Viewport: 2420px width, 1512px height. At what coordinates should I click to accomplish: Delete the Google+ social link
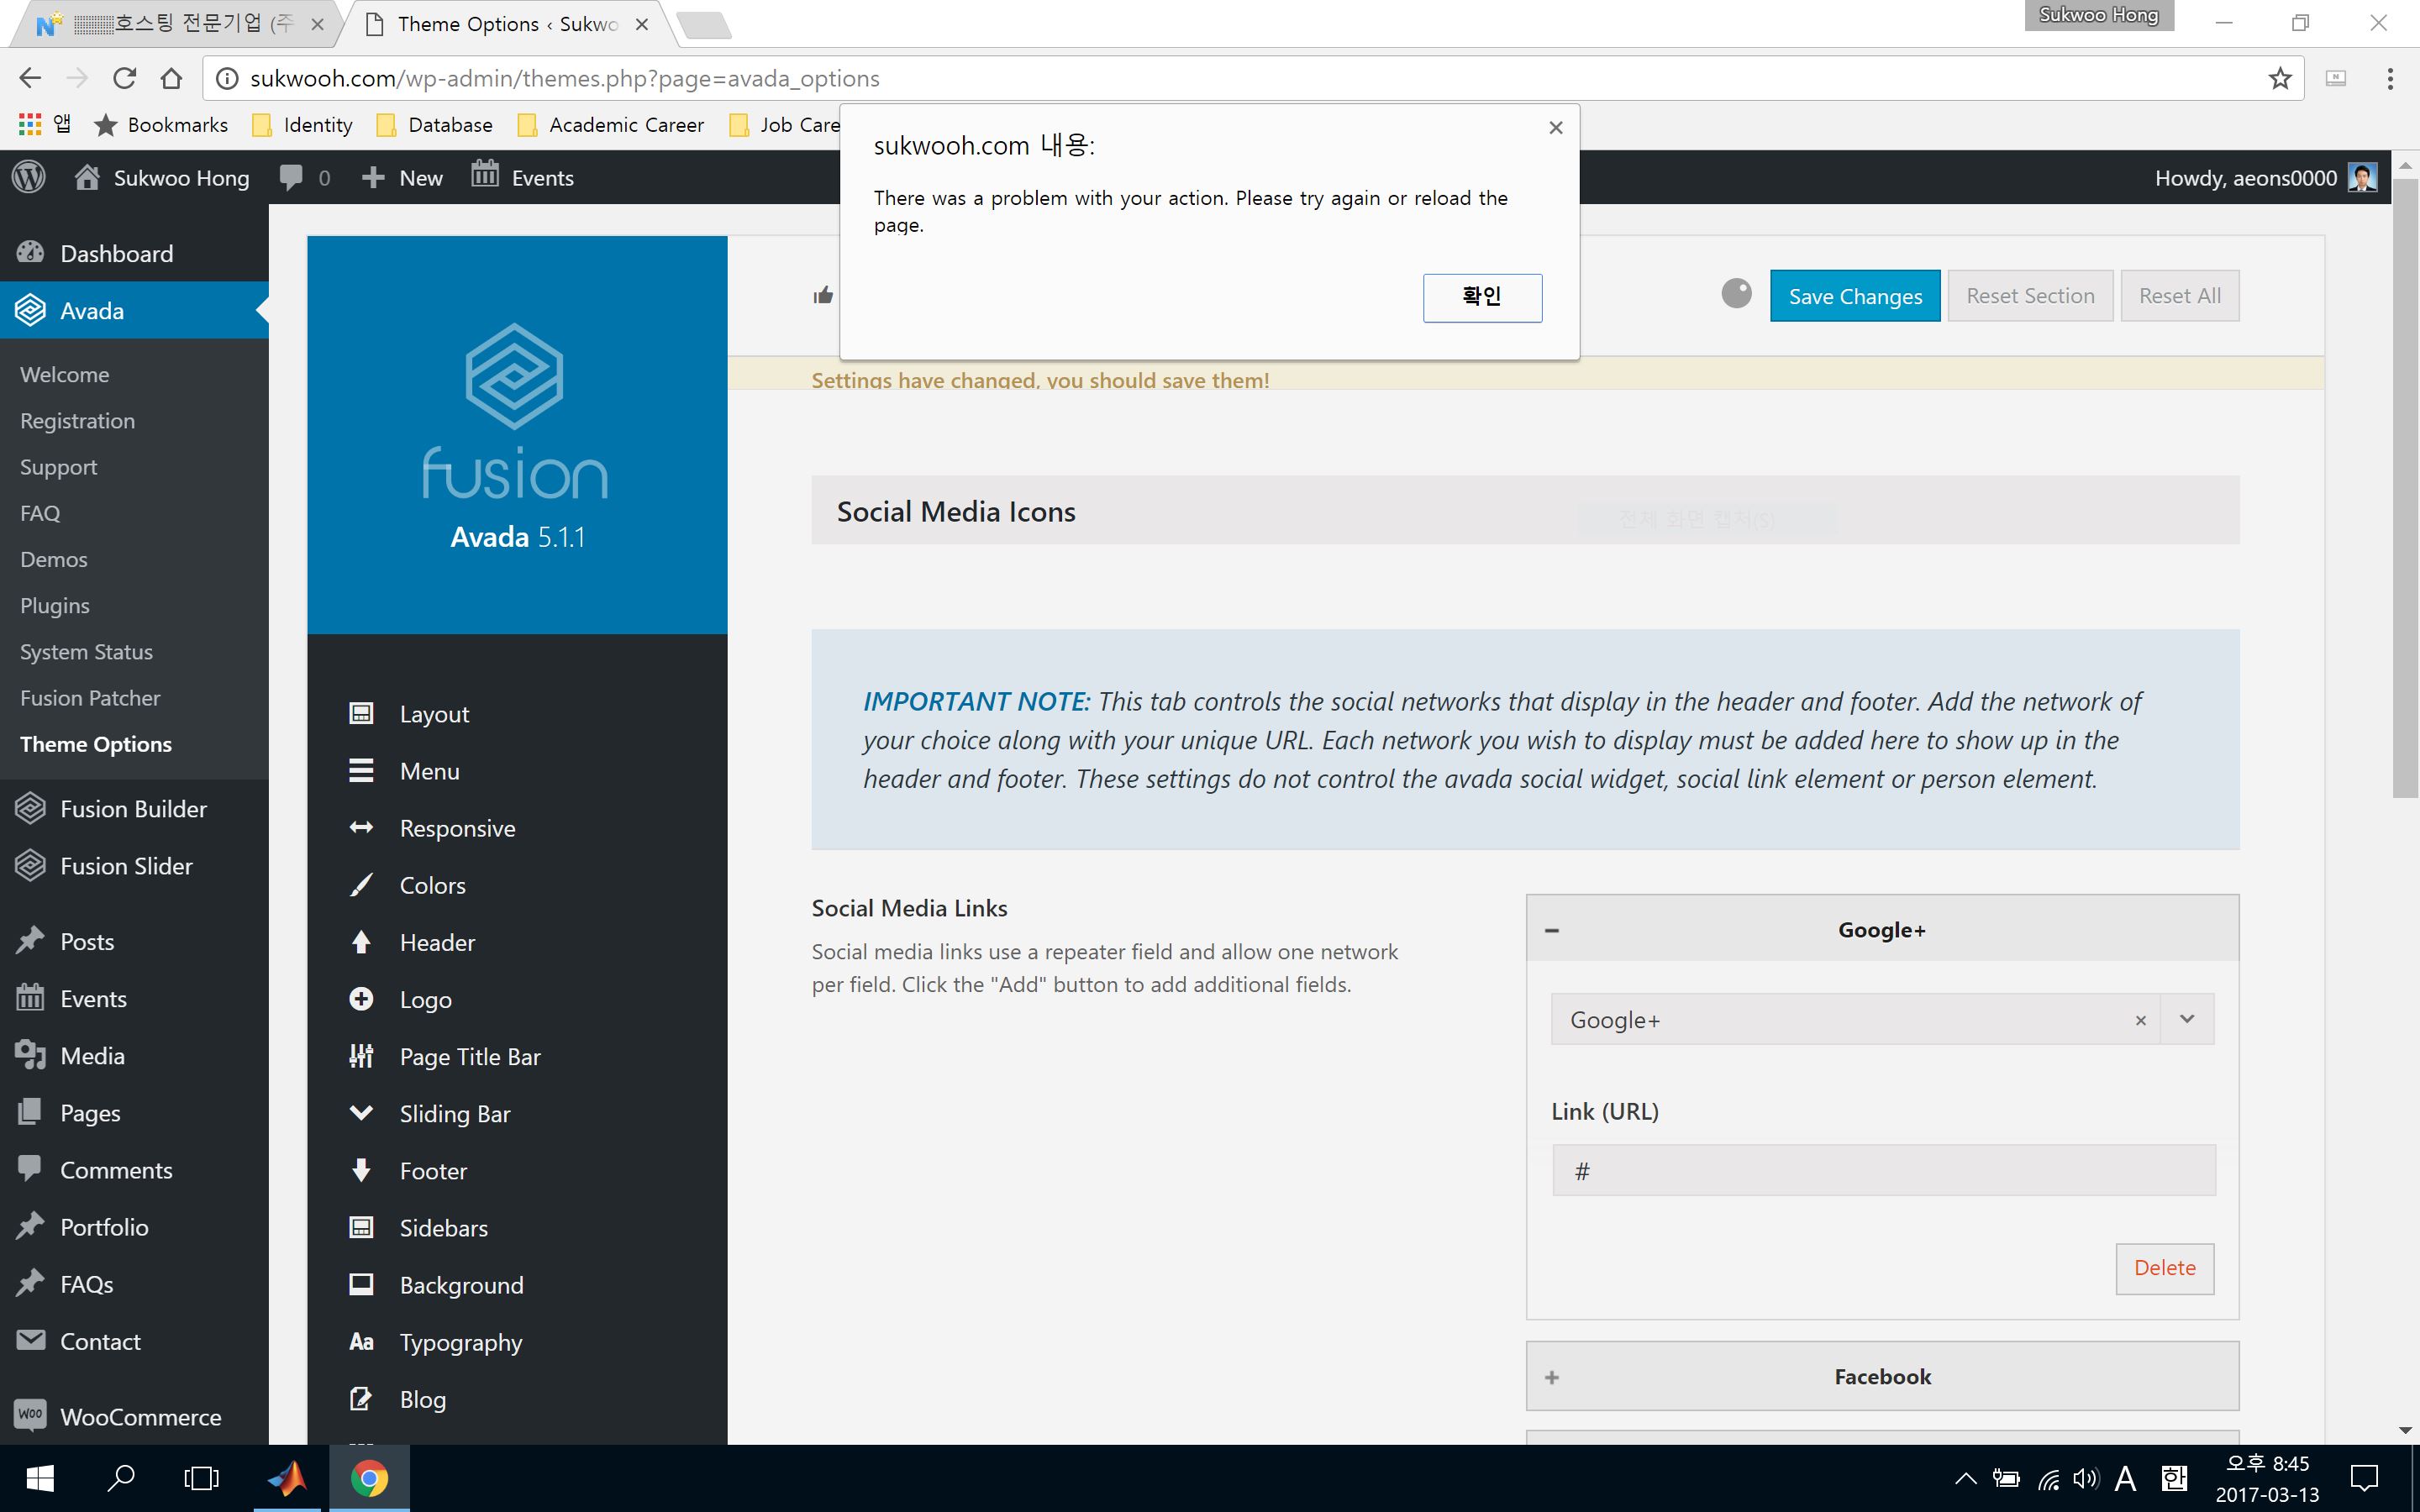[x=2164, y=1268]
